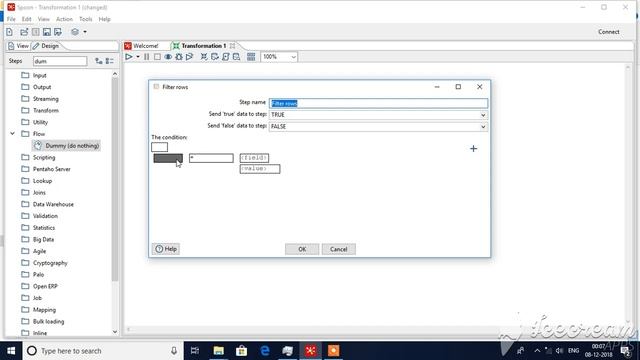Screen dimensions: 640x360
Task: Open the Welcome! tab
Action: coord(141,46)
